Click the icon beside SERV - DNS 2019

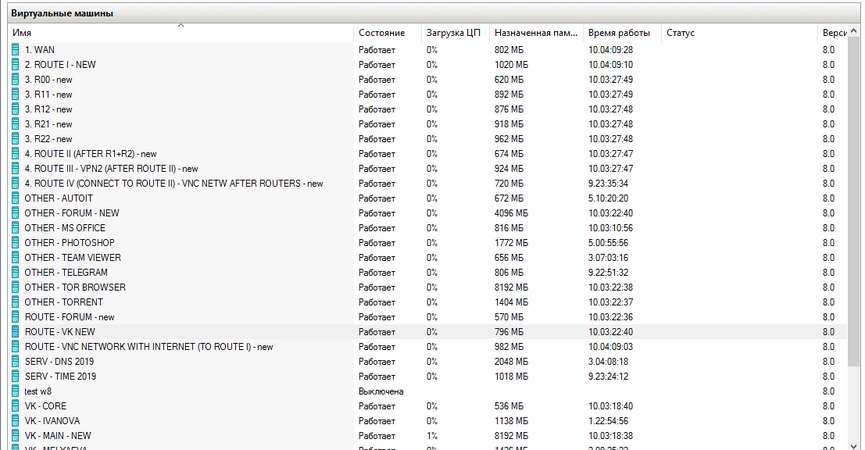coord(15,361)
